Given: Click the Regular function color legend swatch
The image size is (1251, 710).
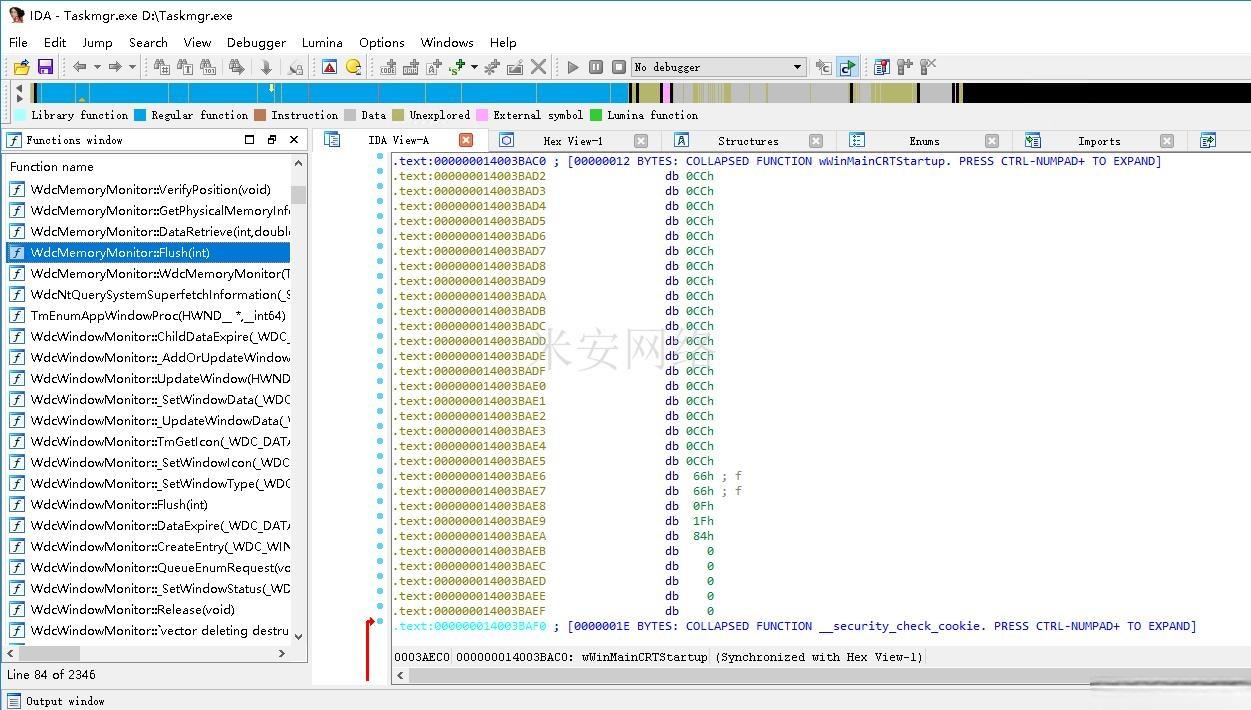Looking at the screenshot, I should coord(140,115).
